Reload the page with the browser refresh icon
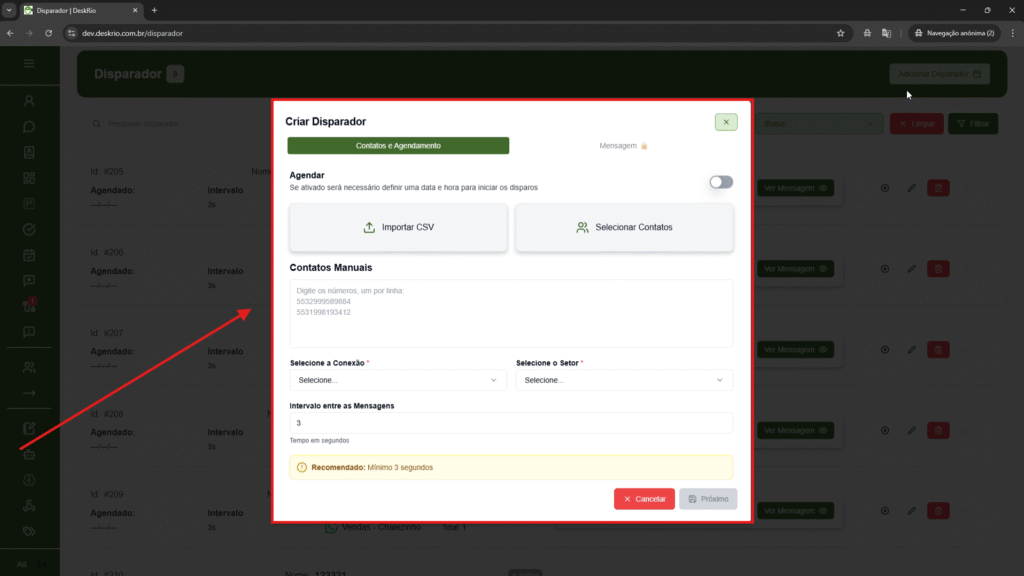The image size is (1024, 576). tap(48, 33)
